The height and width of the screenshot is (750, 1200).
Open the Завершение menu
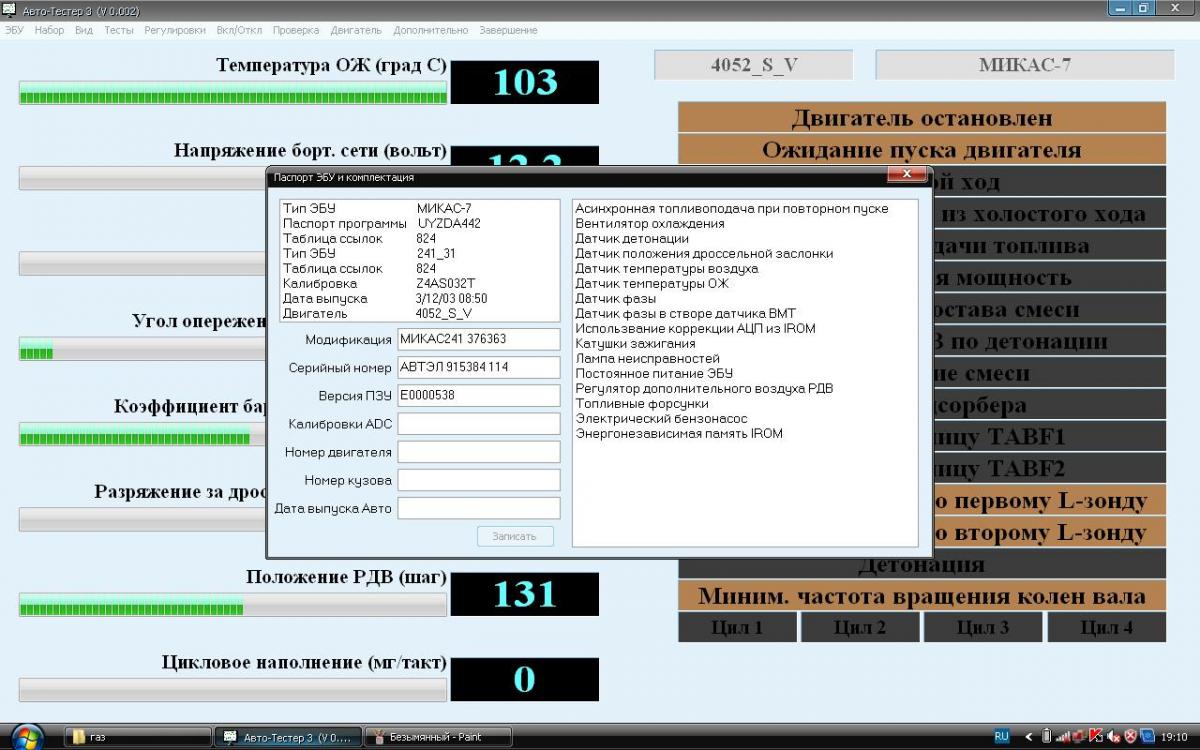pyautogui.click(x=508, y=30)
